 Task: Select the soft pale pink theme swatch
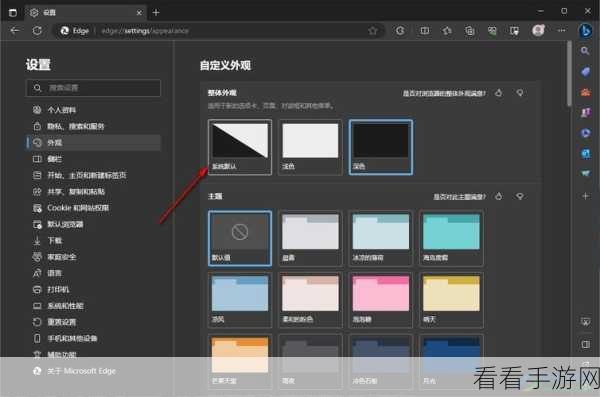(310, 300)
